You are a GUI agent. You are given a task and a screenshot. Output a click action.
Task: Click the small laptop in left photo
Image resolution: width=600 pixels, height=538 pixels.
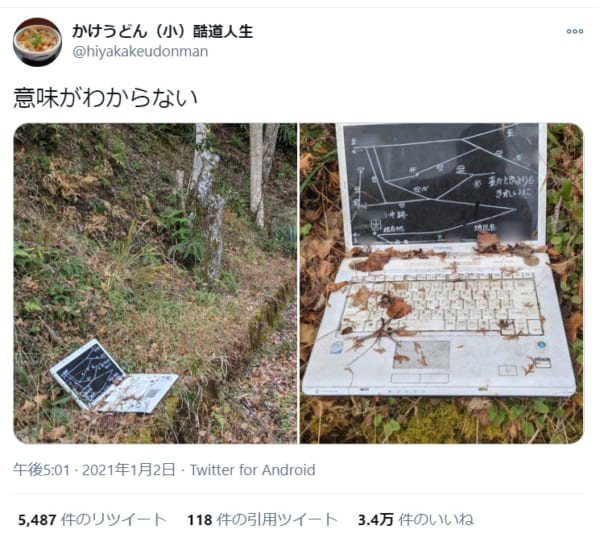[x=113, y=377]
